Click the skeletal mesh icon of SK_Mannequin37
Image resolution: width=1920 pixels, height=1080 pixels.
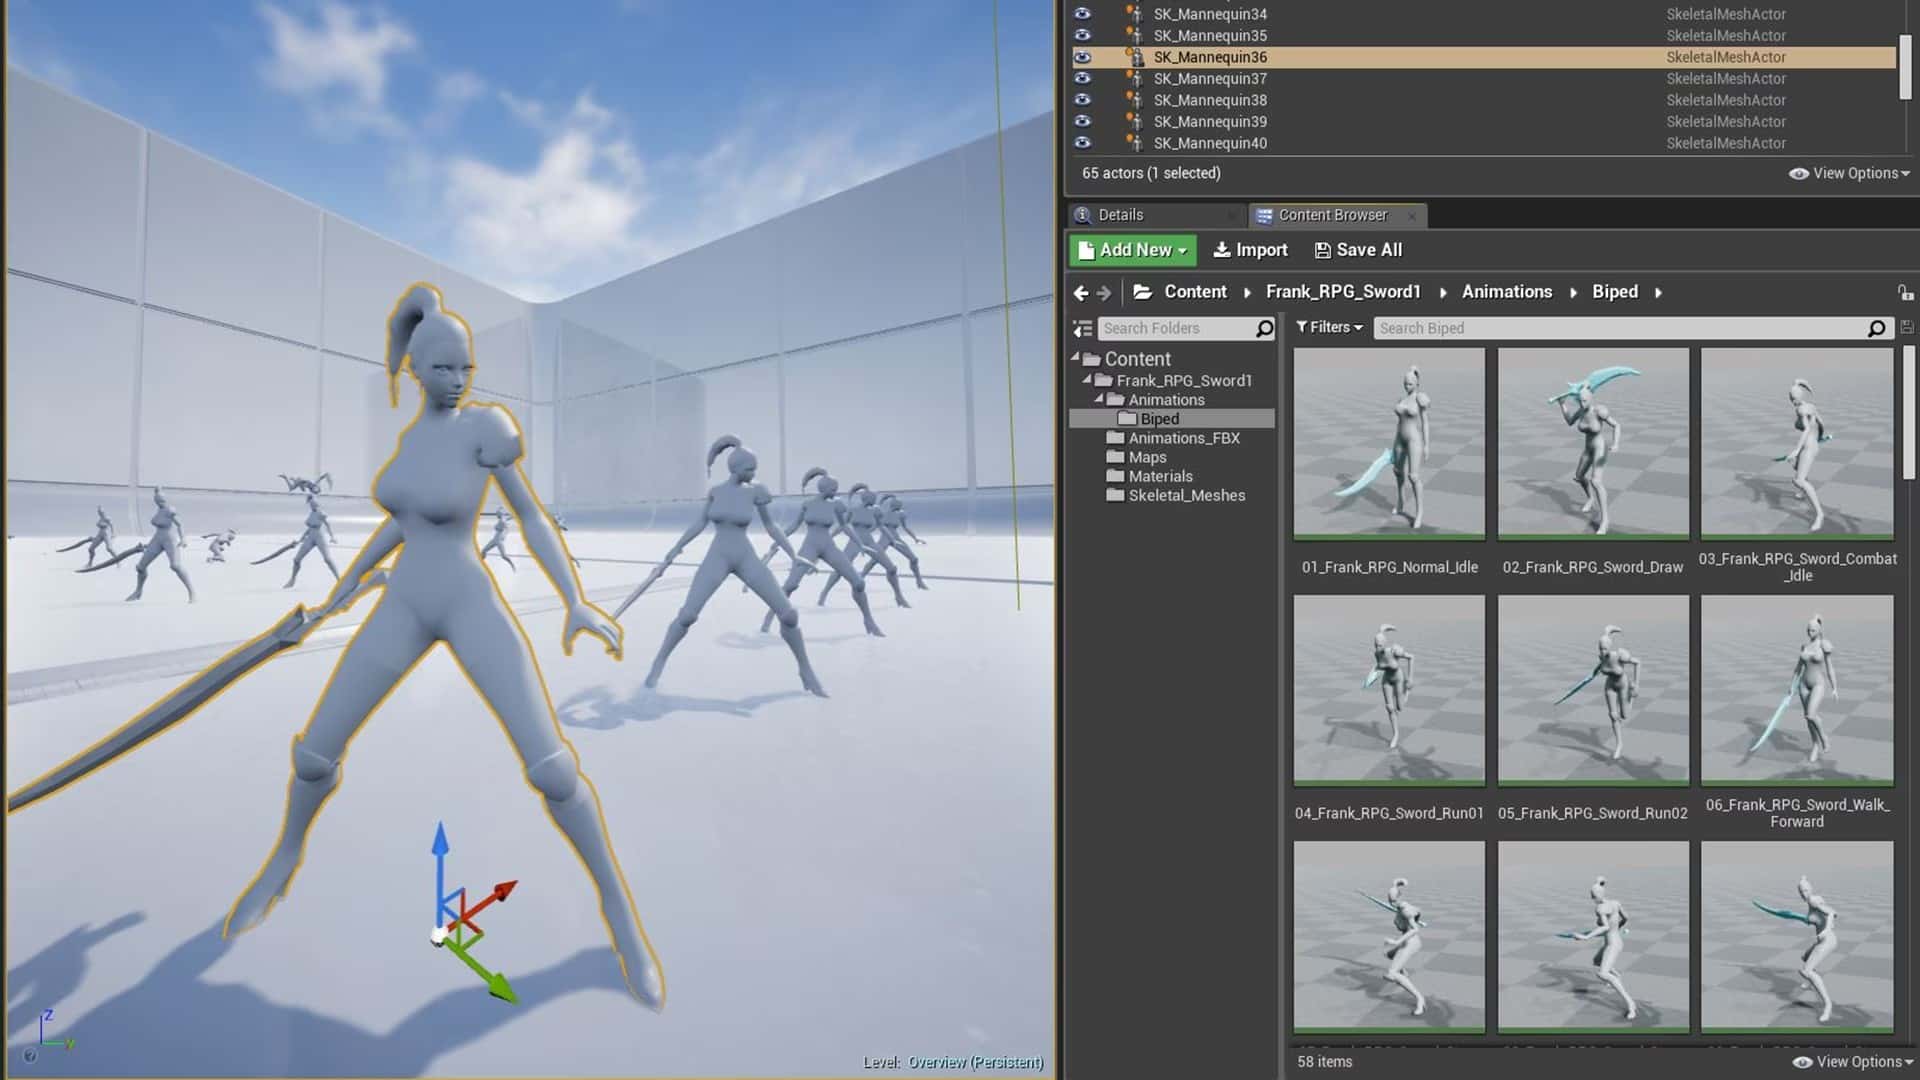coord(1134,78)
